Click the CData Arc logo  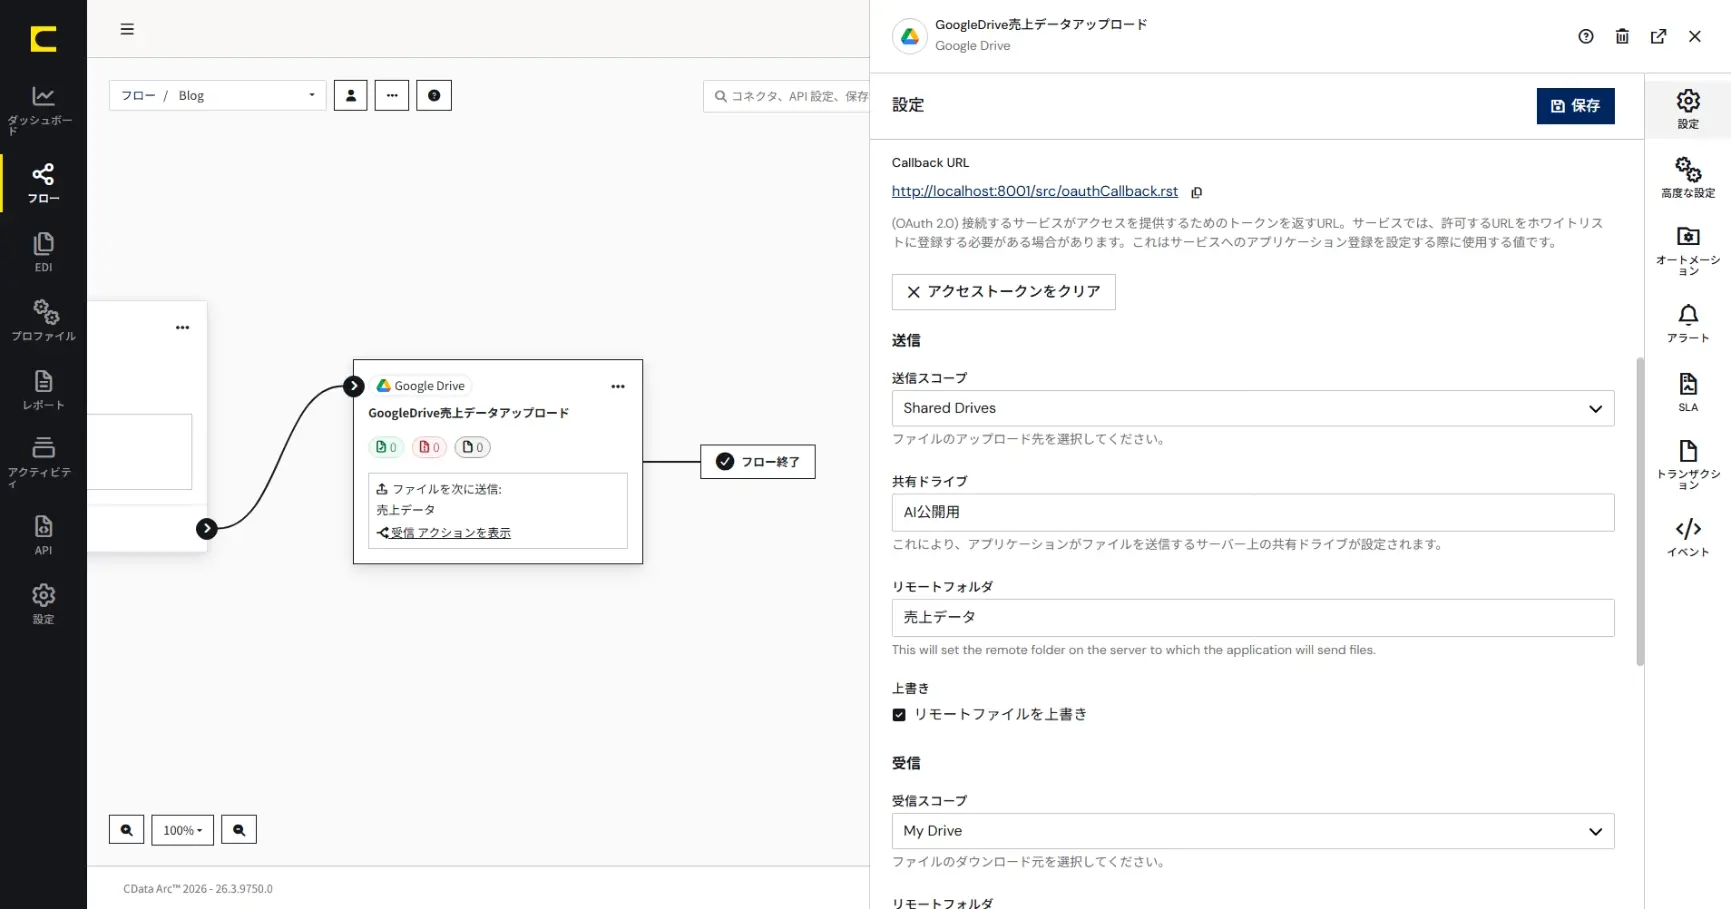point(43,39)
